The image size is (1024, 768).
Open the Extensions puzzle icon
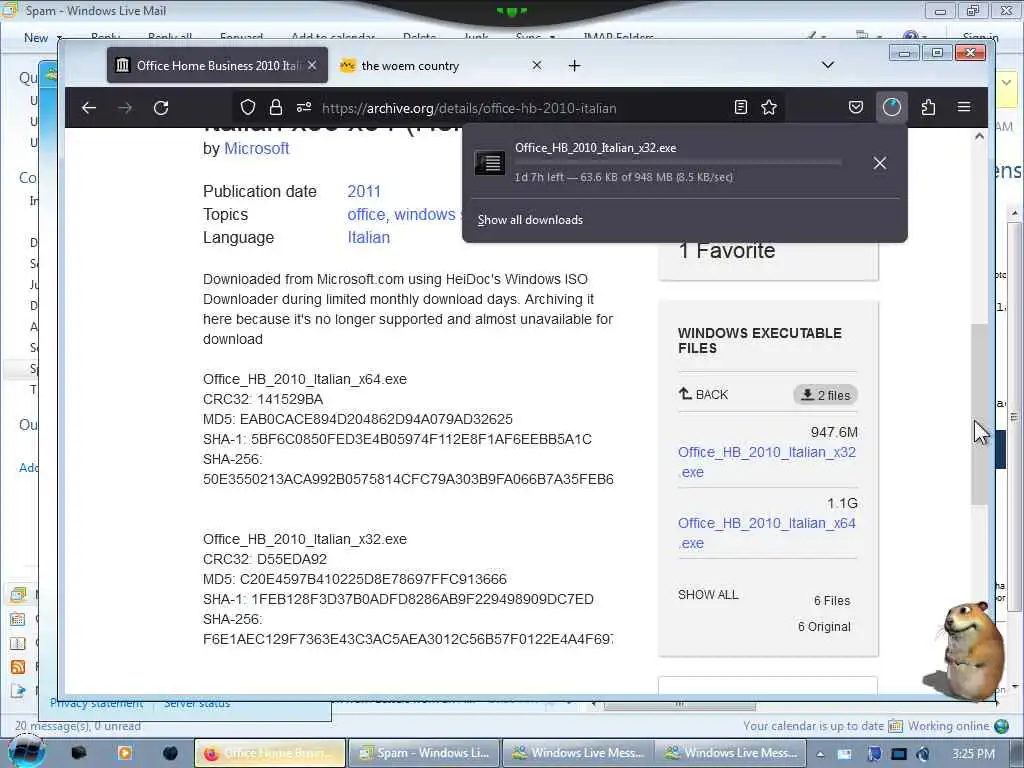[x=928, y=108]
